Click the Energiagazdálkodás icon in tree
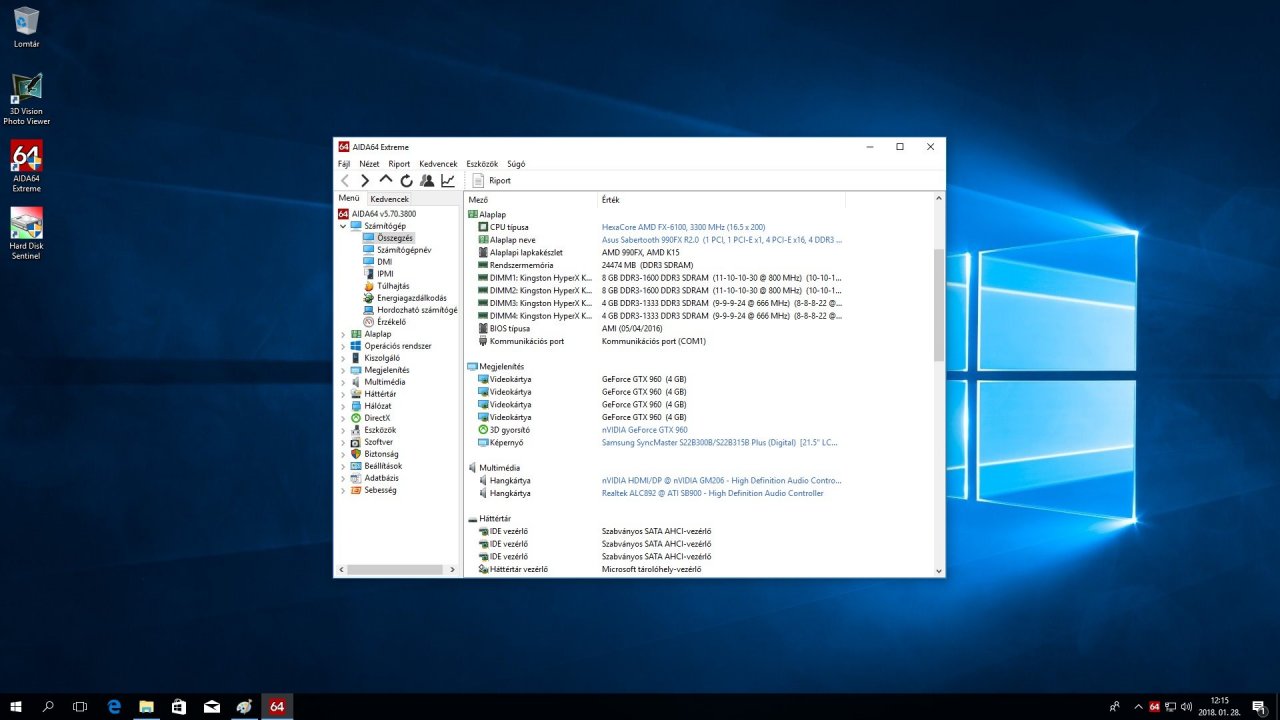This screenshot has height=720, width=1280. point(368,298)
